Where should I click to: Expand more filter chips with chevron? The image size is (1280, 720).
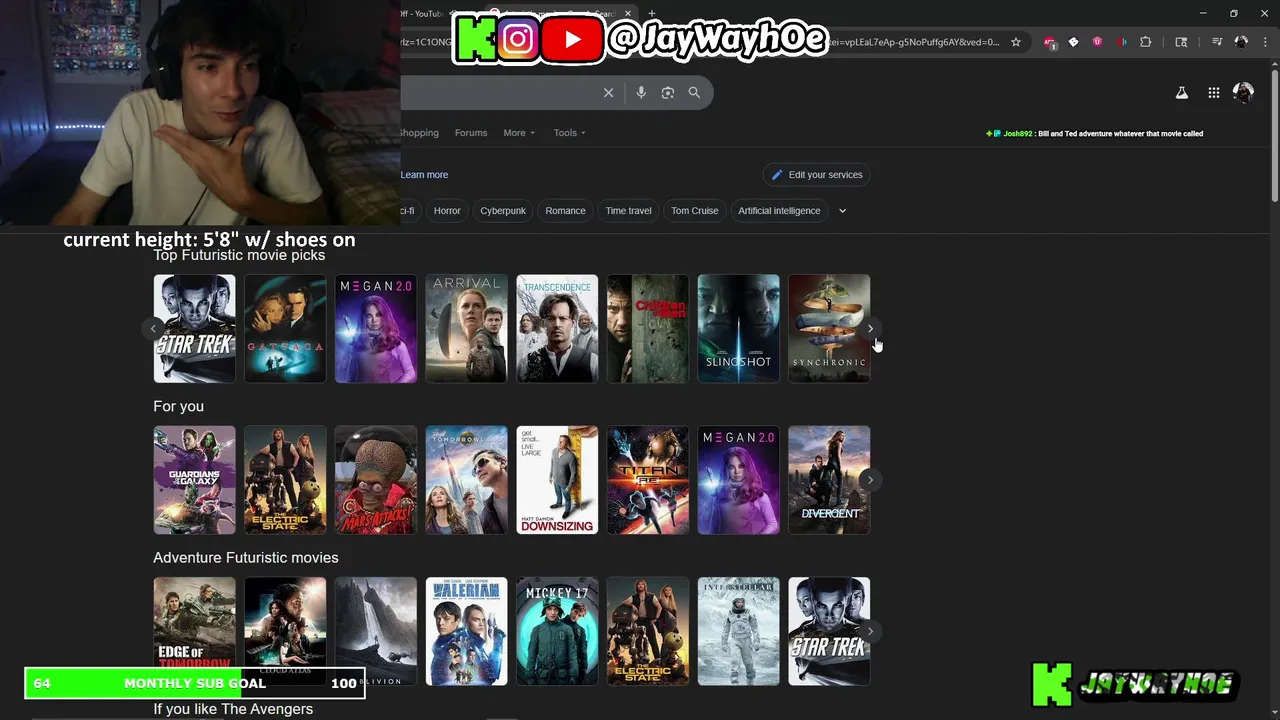[x=842, y=211]
